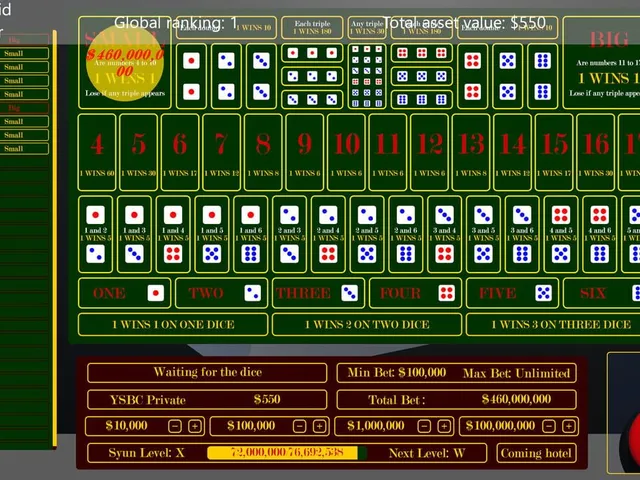Screen dimensions: 640x480
Task: Select the double sixes dice bet
Action: pyautogui.click(x=543, y=76)
